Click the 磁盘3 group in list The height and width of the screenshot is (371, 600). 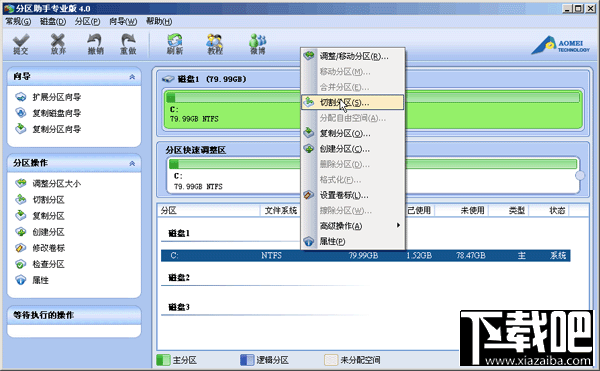tap(179, 307)
